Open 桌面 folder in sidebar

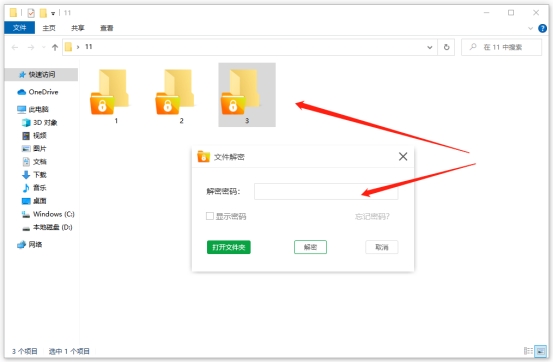[x=34, y=201]
